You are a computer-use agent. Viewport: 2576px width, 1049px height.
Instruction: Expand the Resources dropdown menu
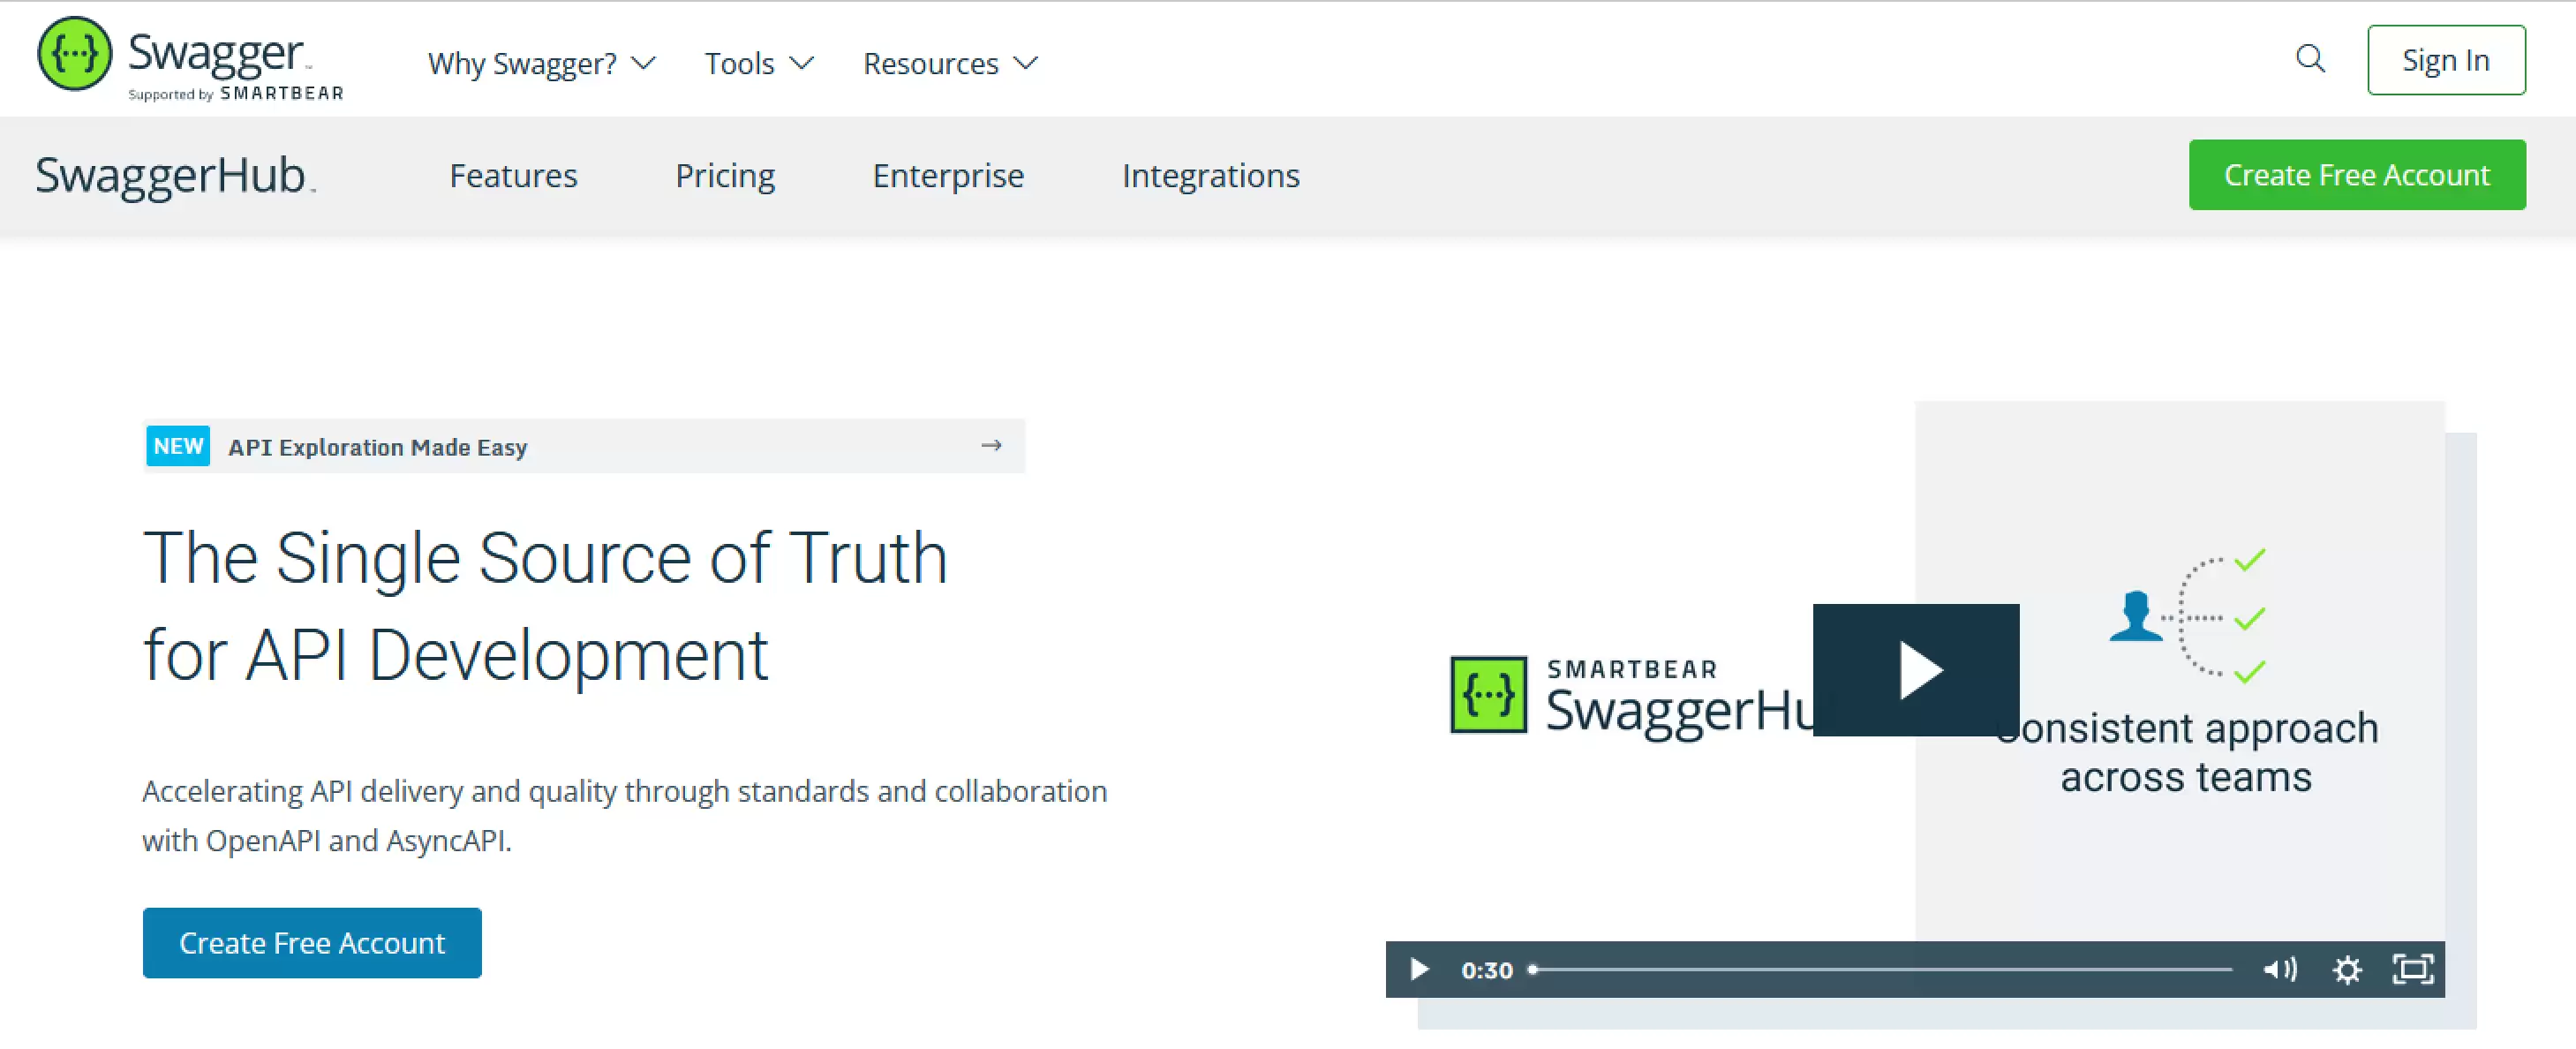[x=951, y=63]
